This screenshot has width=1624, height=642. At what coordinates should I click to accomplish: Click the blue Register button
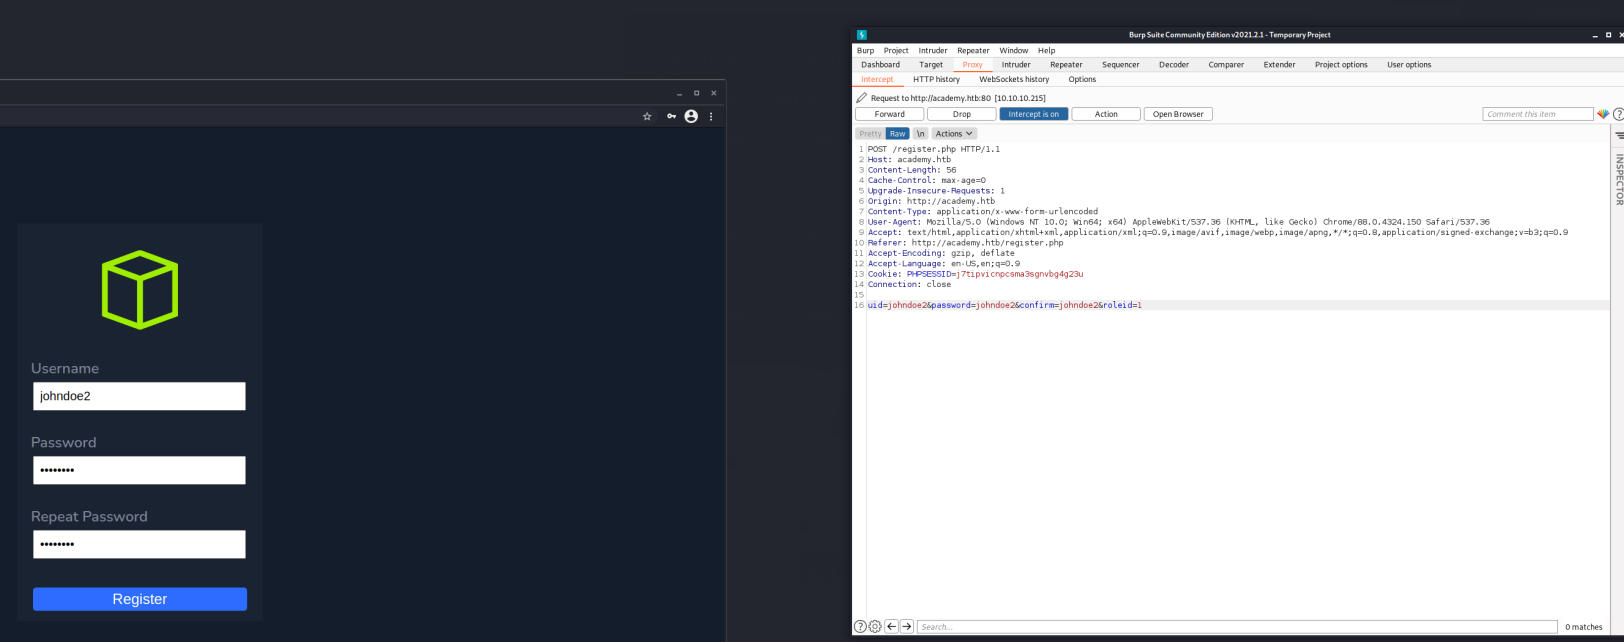[x=140, y=599]
